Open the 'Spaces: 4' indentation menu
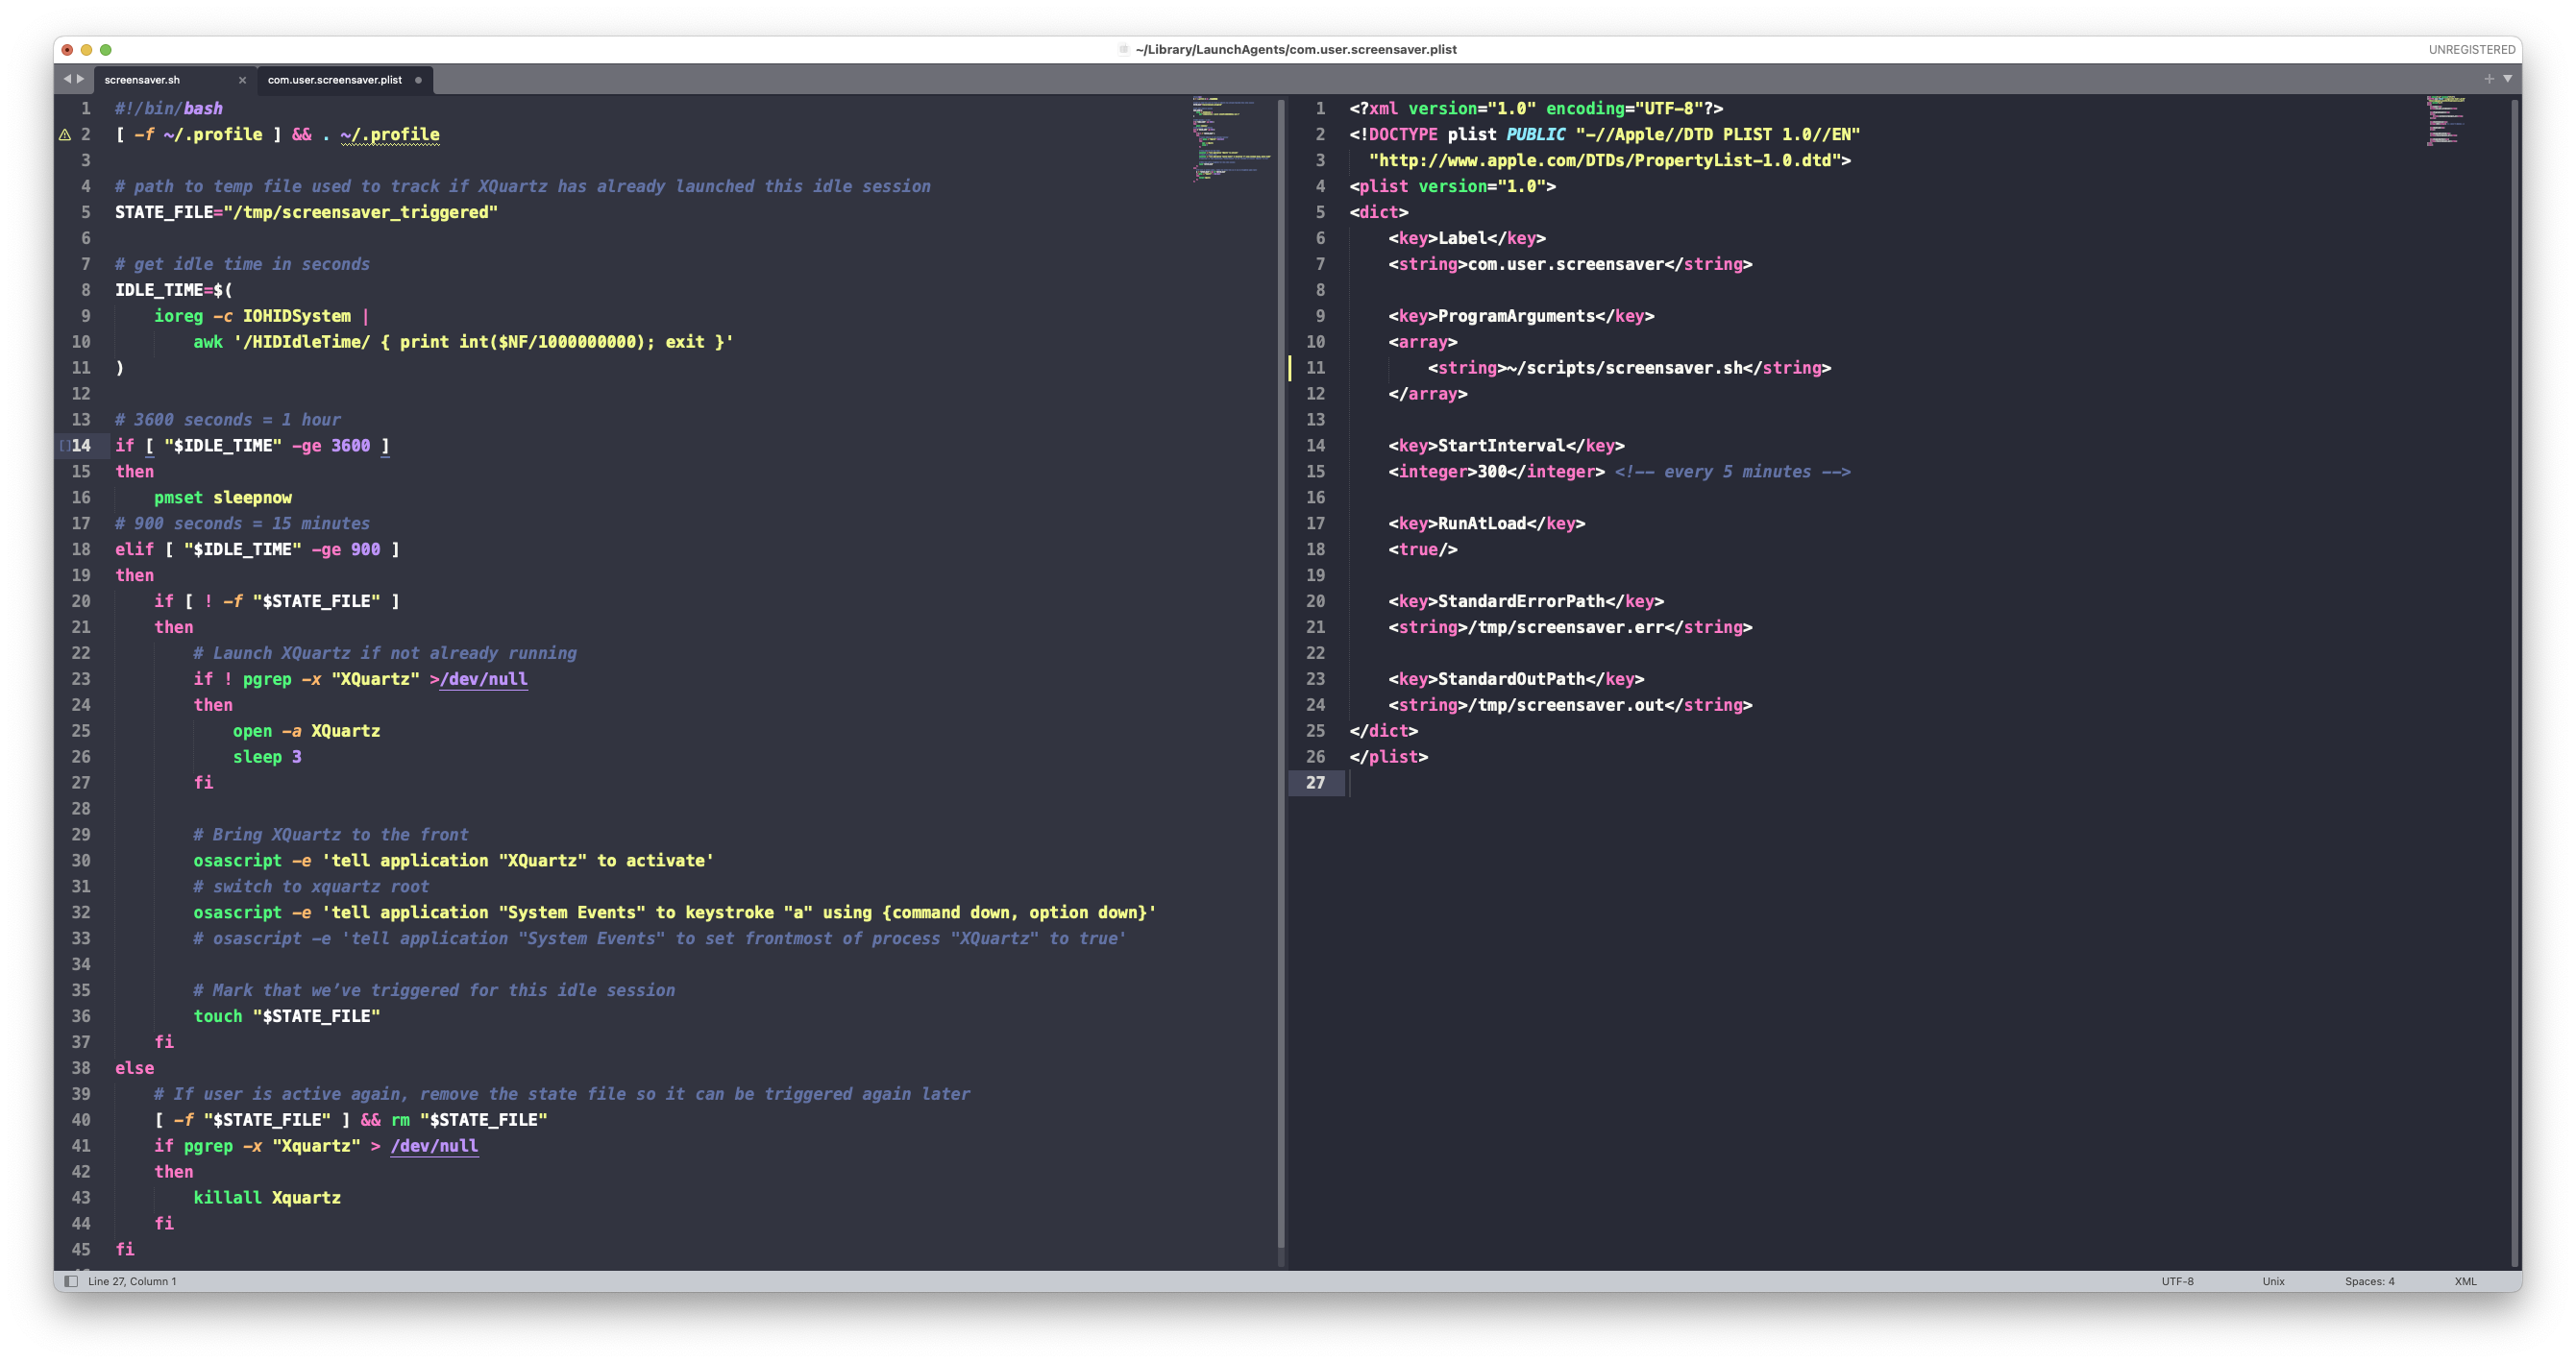Viewport: 2576px width, 1363px height. click(x=2369, y=1281)
